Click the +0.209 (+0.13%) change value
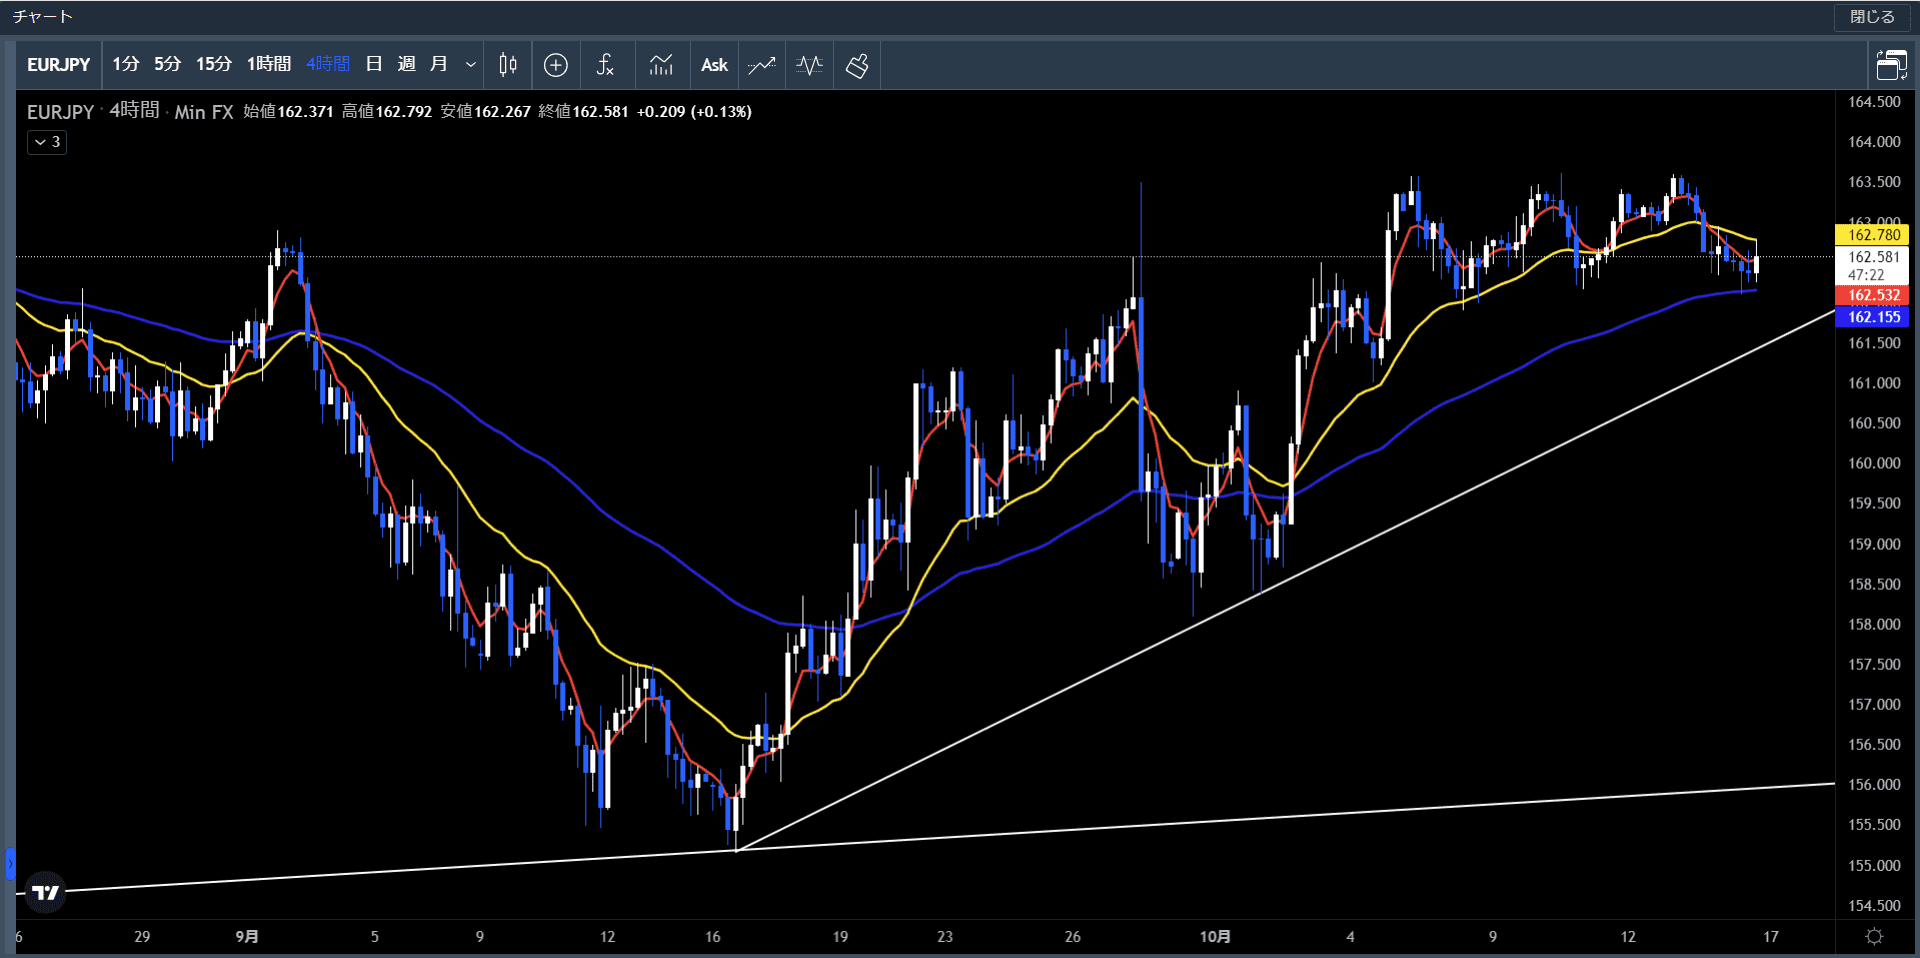The height and width of the screenshot is (958, 1920). pos(694,112)
